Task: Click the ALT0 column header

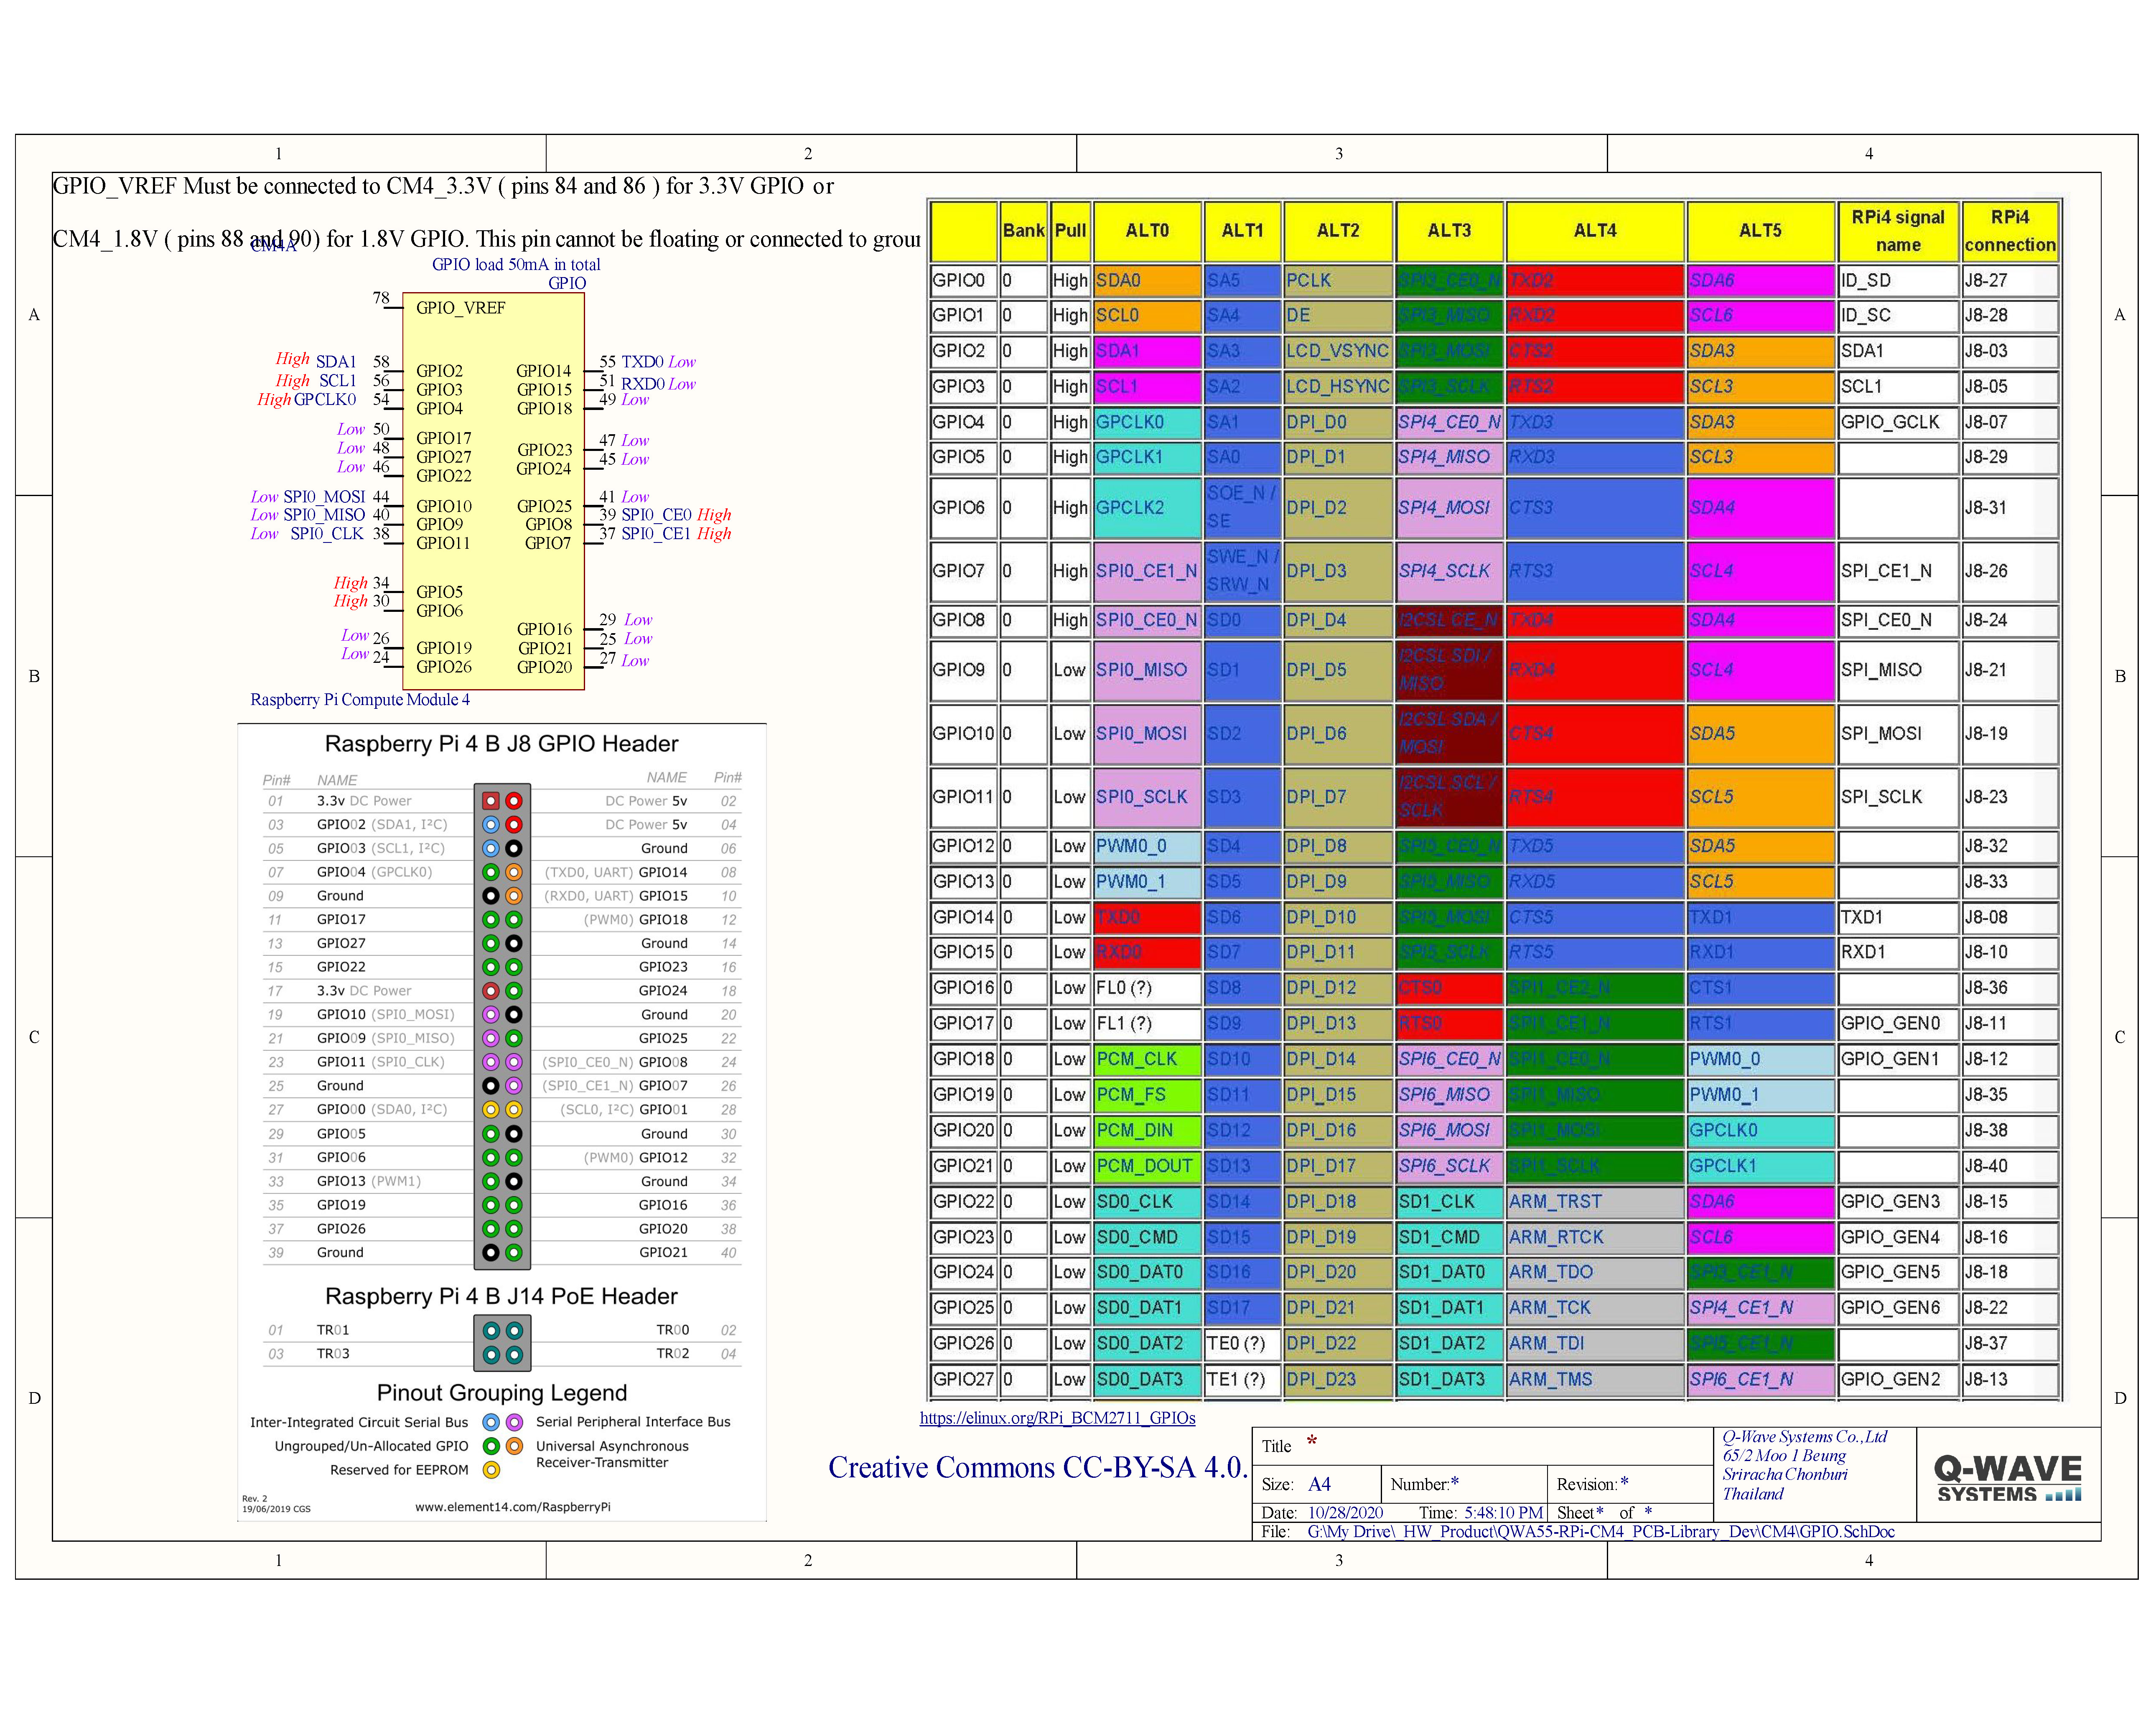Action: 1147,231
